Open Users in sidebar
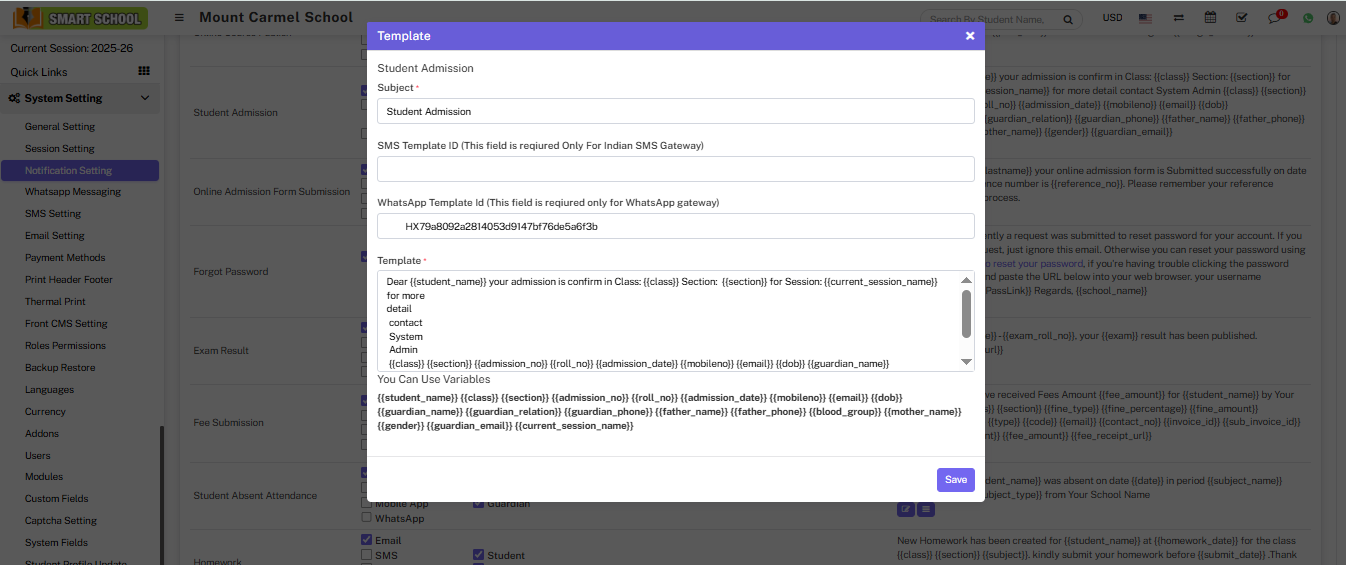Screen dimensions: 1346x565 tap(38, 456)
